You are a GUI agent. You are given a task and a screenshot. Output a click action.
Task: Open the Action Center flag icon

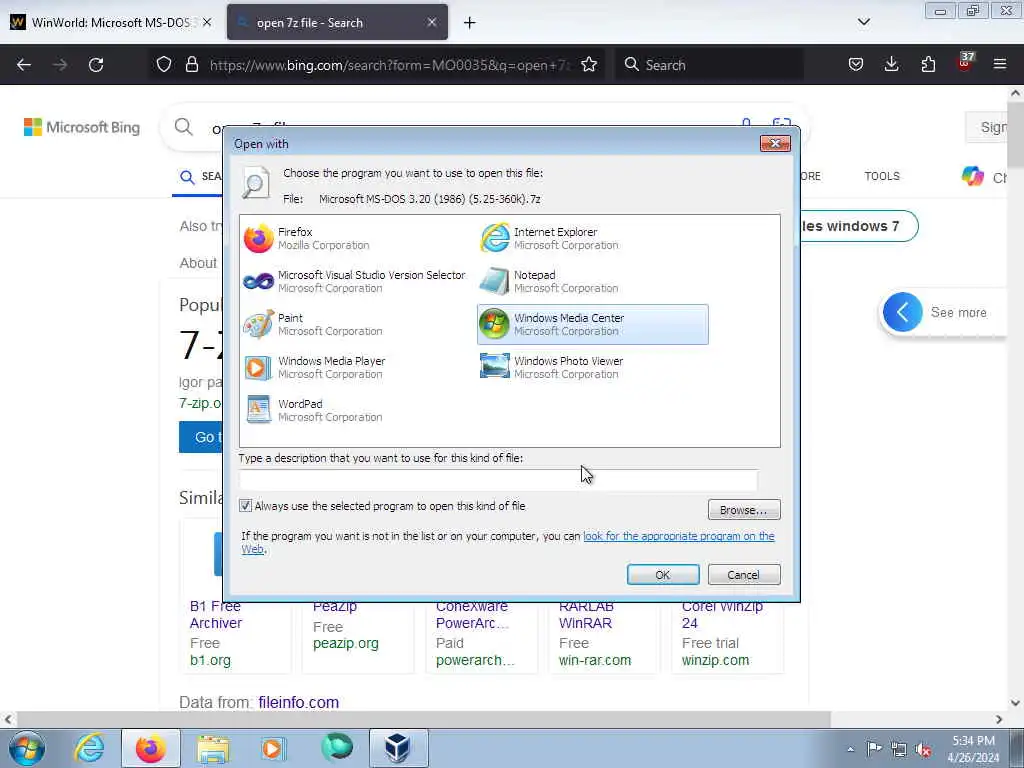[873, 748]
